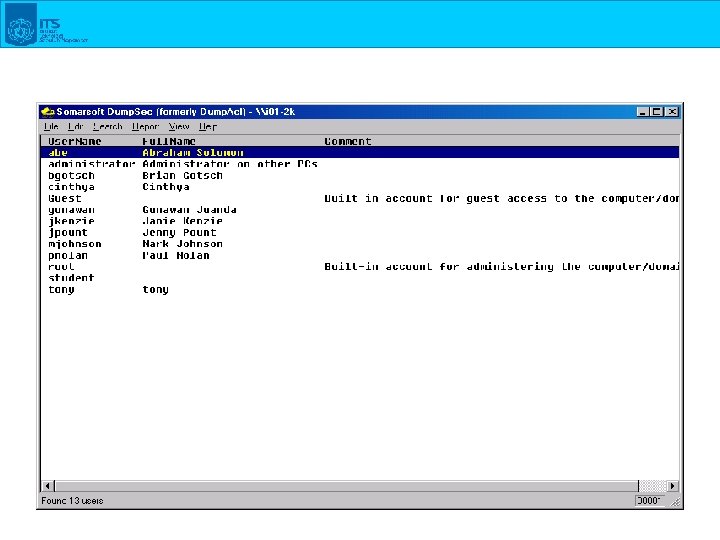Open the View menu
Image resolution: width=720 pixels, height=540 pixels.
(x=179, y=126)
